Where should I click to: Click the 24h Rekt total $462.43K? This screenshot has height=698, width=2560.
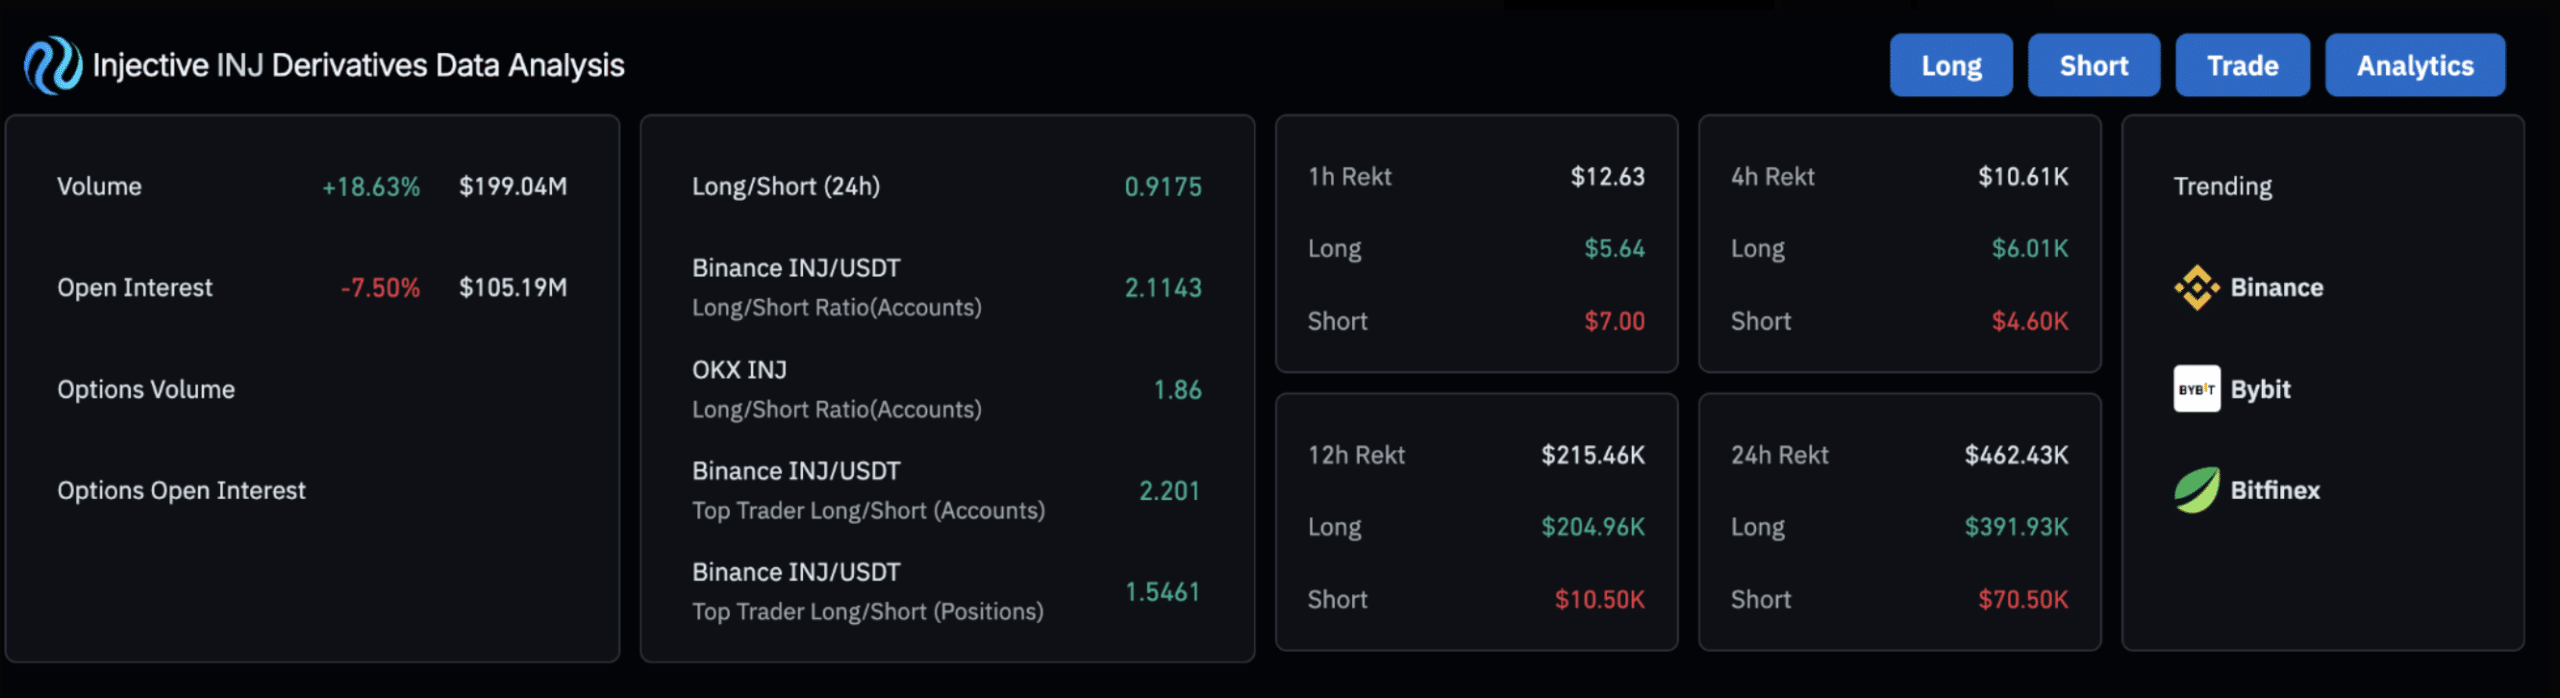[x=2016, y=455]
